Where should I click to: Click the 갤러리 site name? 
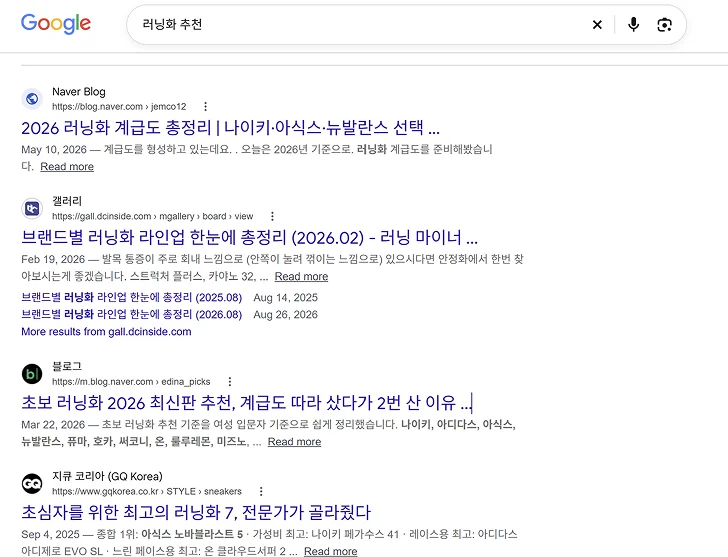(67, 201)
